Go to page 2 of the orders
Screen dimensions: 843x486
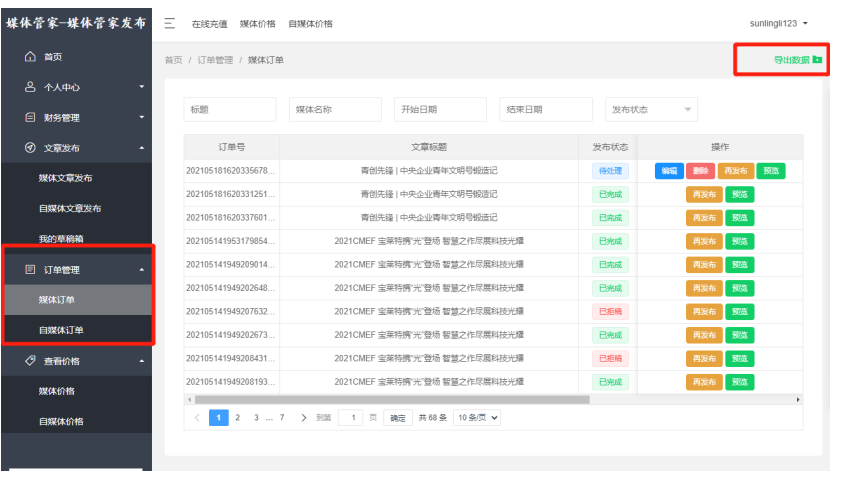point(237,418)
